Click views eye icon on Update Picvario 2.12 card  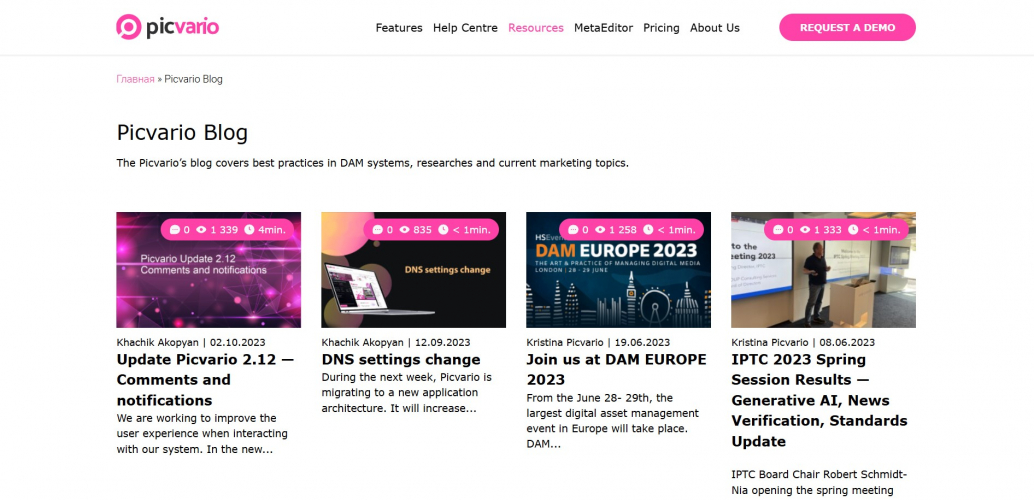[x=202, y=230]
